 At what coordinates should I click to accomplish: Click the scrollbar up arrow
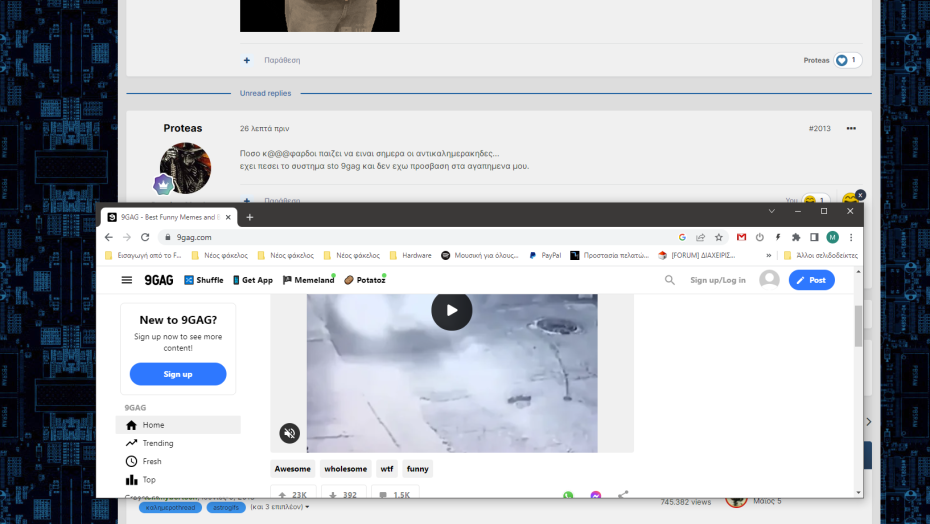pyautogui.click(x=858, y=271)
